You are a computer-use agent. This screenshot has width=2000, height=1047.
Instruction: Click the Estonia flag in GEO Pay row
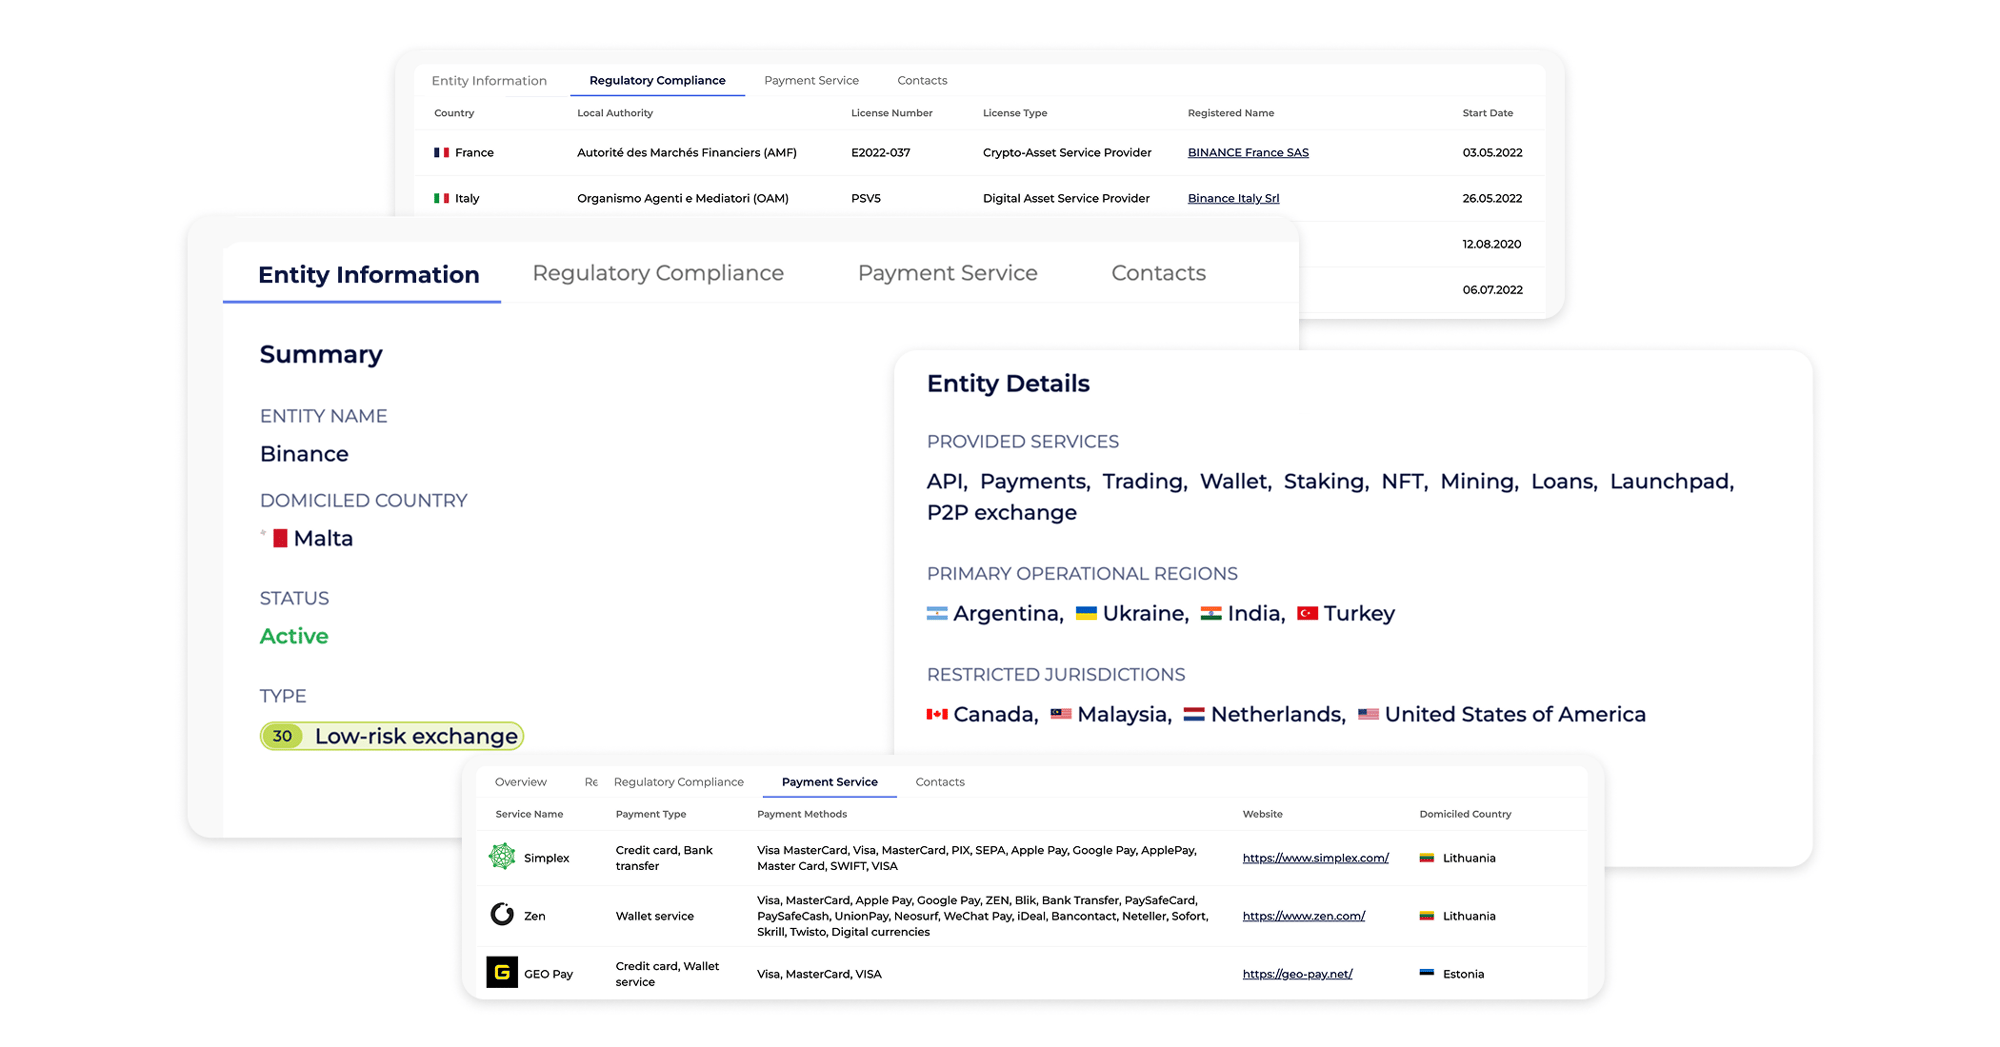click(1427, 973)
